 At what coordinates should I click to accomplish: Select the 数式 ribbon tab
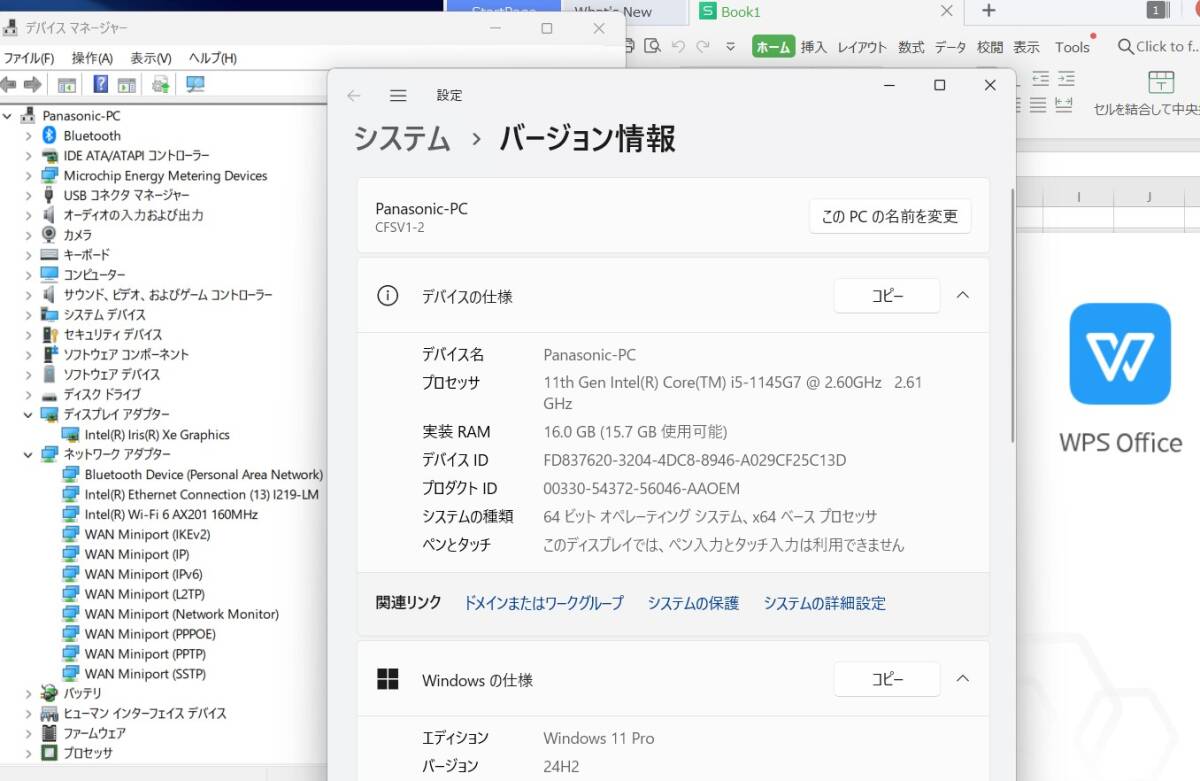click(x=911, y=47)
